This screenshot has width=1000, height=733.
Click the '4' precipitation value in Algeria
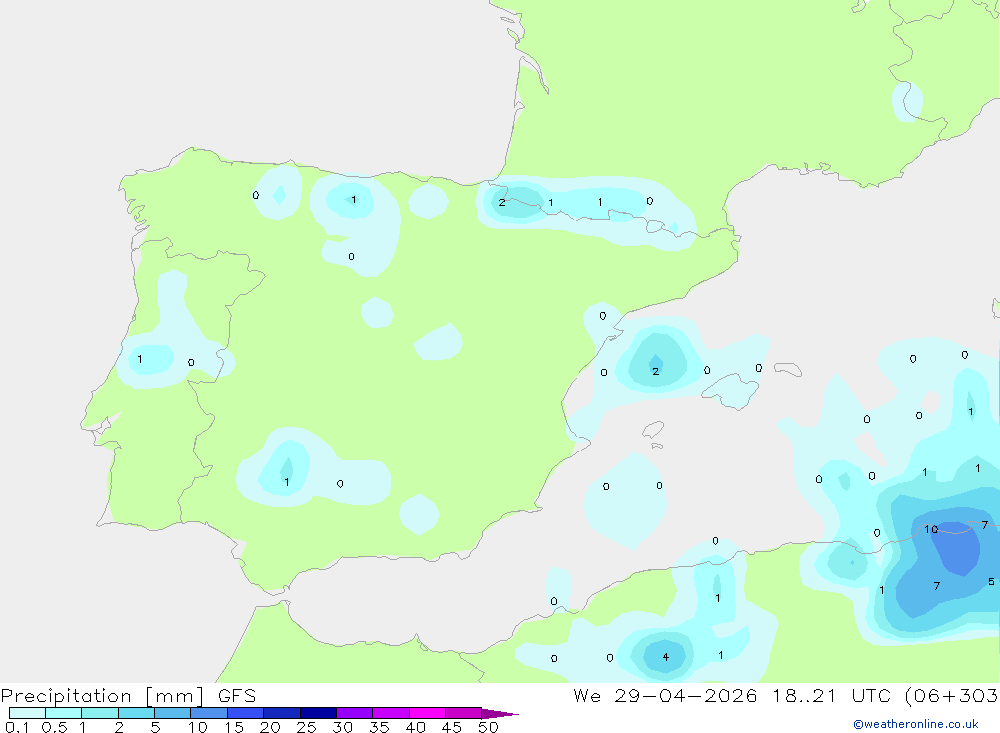pos(666,656)
